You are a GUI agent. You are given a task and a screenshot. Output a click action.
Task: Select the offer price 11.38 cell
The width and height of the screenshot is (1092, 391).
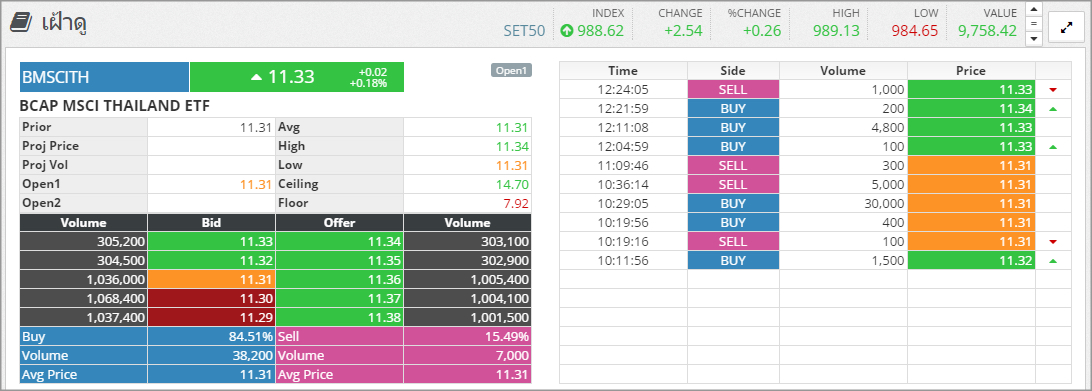pos(340,317)
